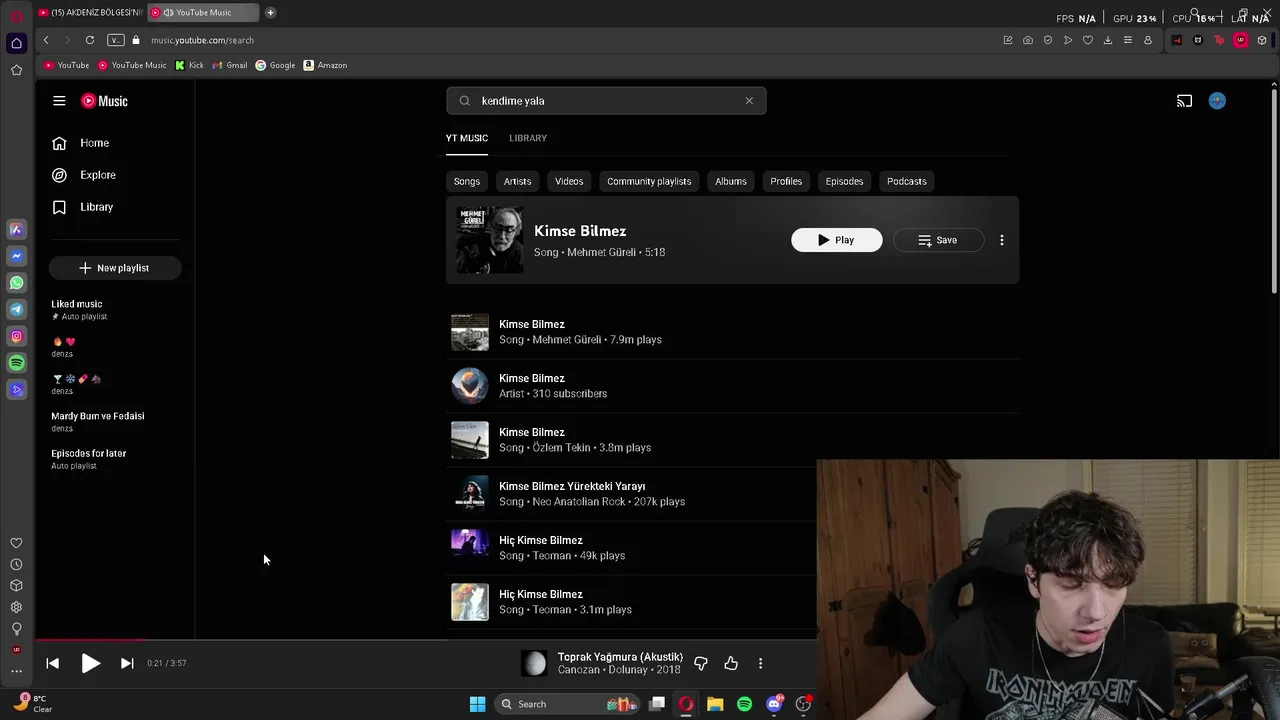Screen dimensions: 1280x720
Task: Dislike Toprak Yağmura (Akustik)
Action: [701, 663]
